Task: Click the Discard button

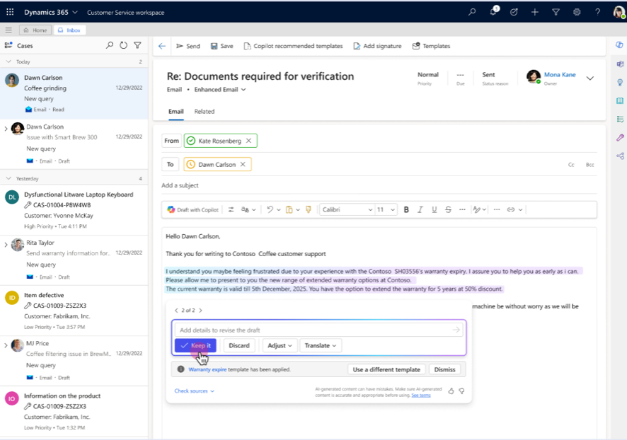Action: [x=239, y=345]
